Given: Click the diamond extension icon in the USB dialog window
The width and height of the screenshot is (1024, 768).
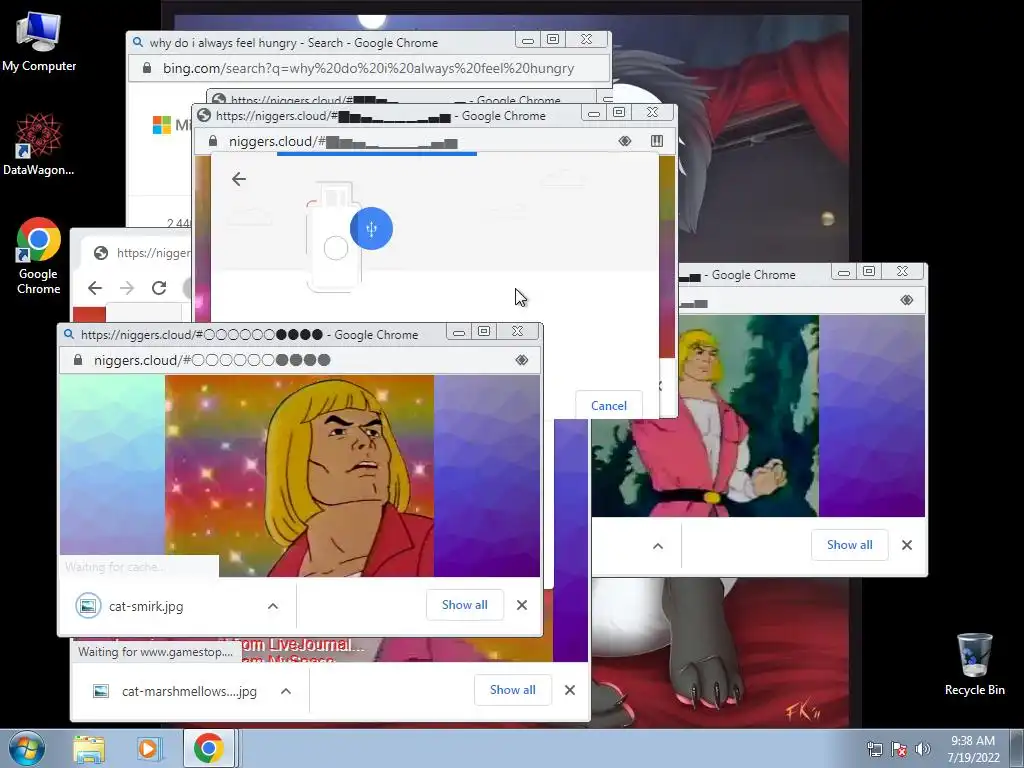Looking at the screenshot, I should tap(625, 141).
